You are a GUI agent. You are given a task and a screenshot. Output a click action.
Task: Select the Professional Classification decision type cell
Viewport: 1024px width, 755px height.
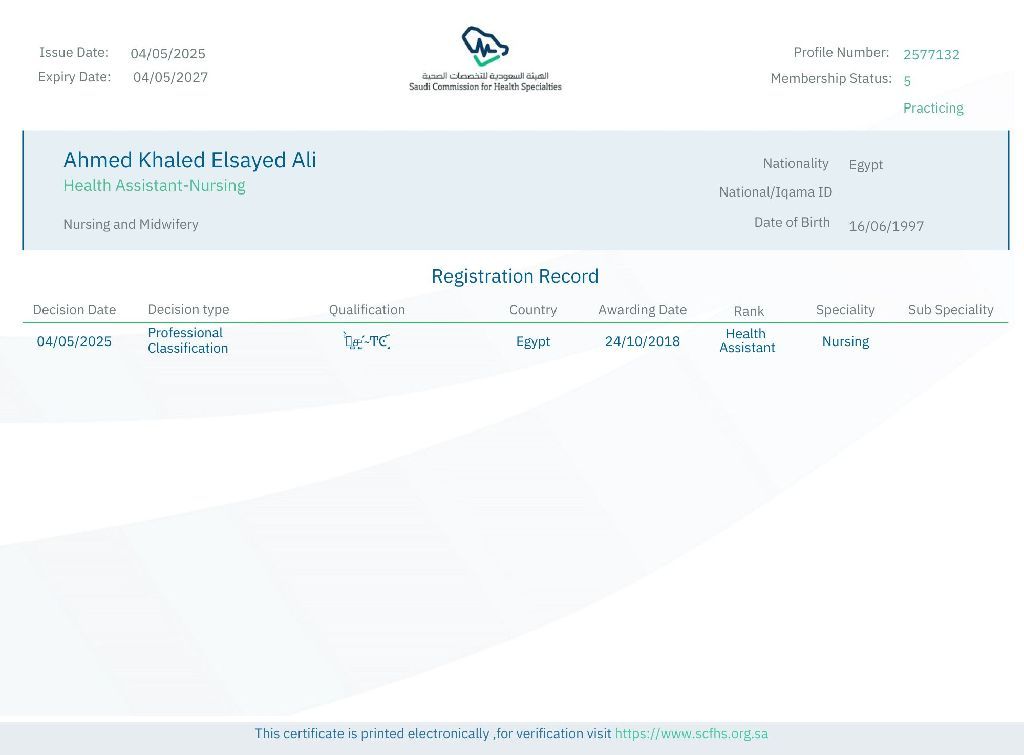(x=187, y=341)
